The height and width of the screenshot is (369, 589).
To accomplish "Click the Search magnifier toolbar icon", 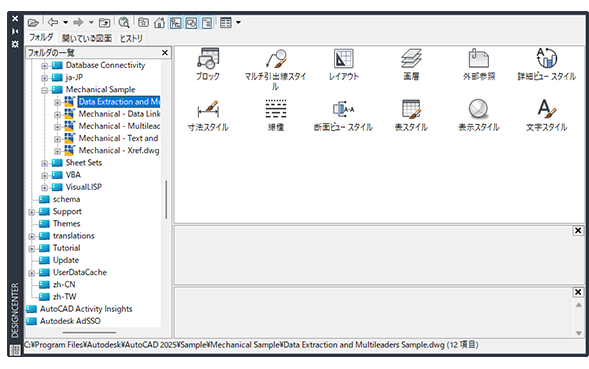I will pyautogui.click(x=124, y=23).
